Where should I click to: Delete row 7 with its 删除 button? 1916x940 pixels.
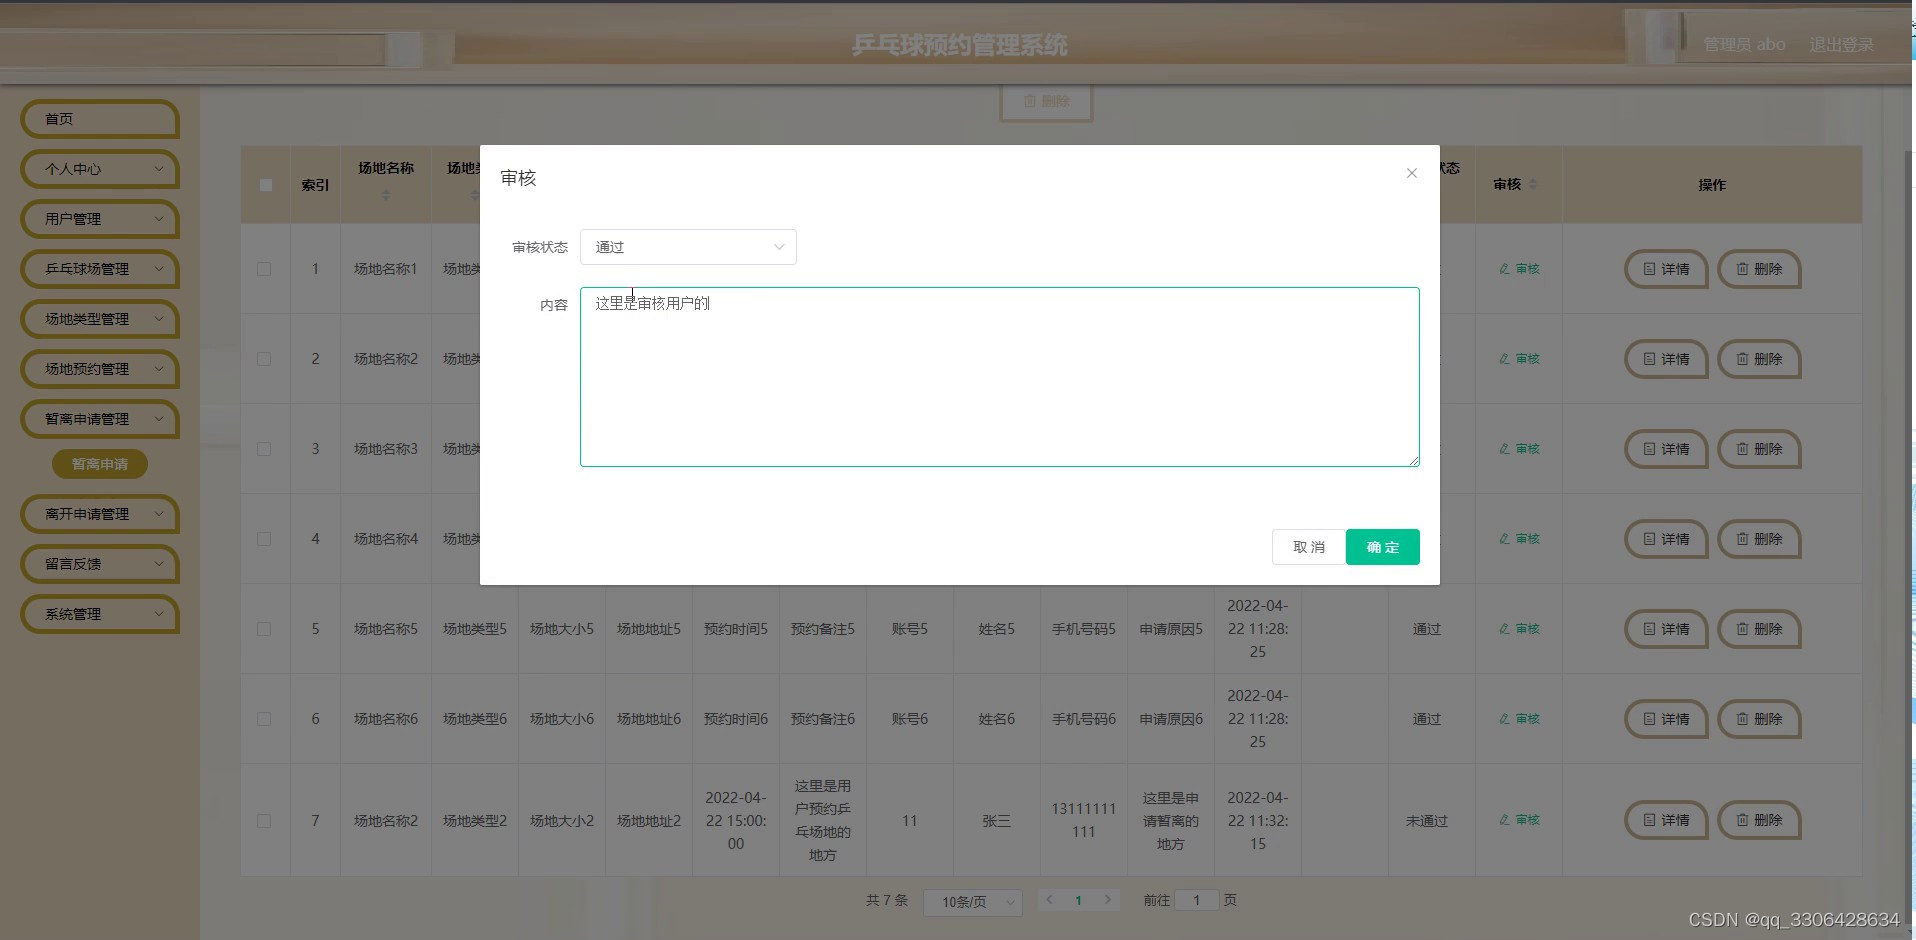[1759, 820]
